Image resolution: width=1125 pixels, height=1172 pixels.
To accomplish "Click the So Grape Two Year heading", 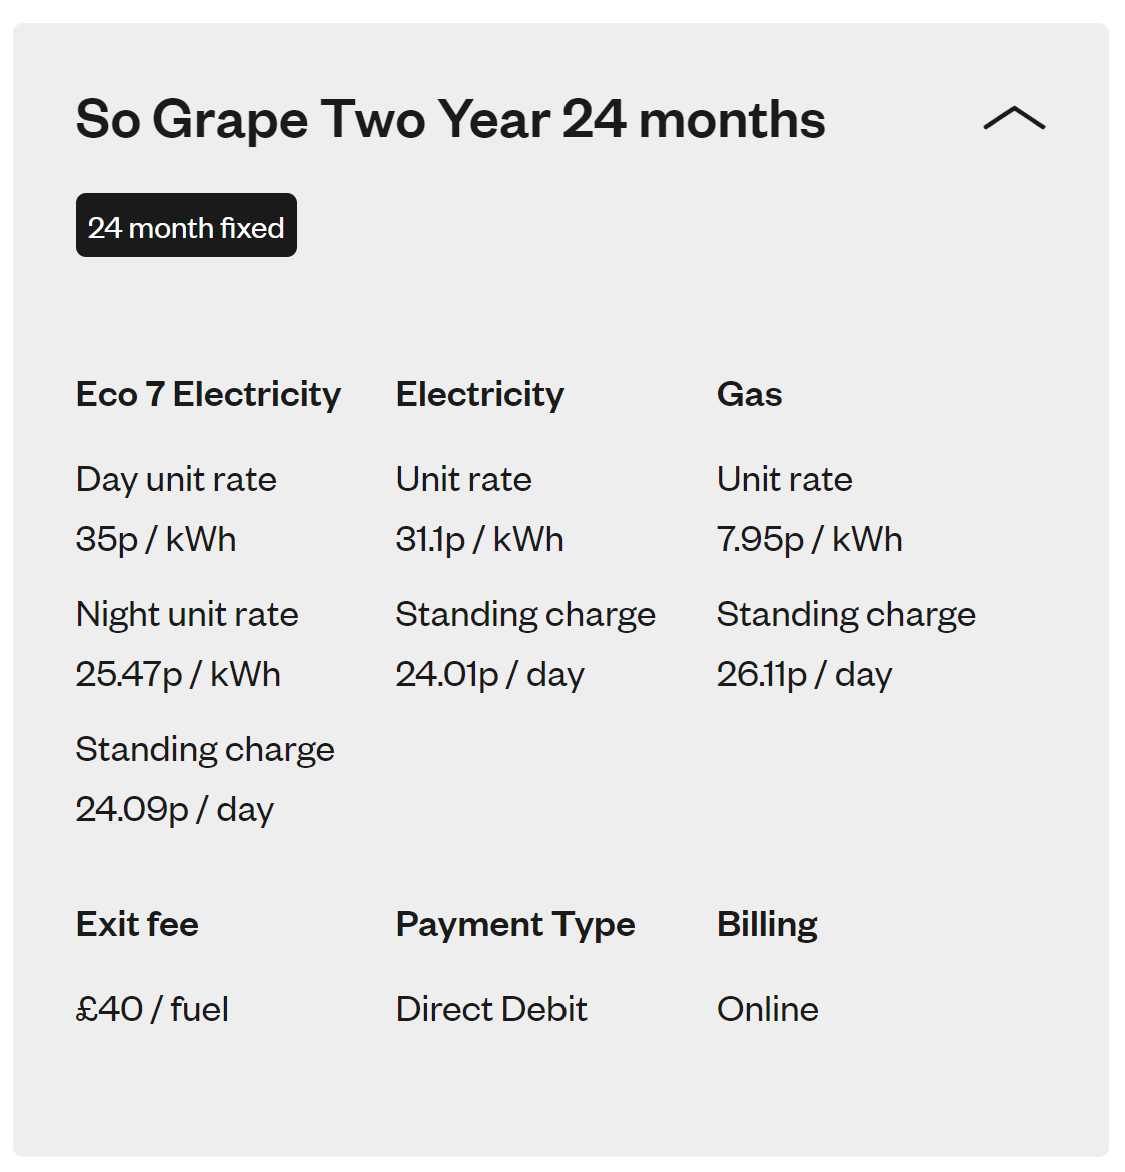I will [451, 120].
